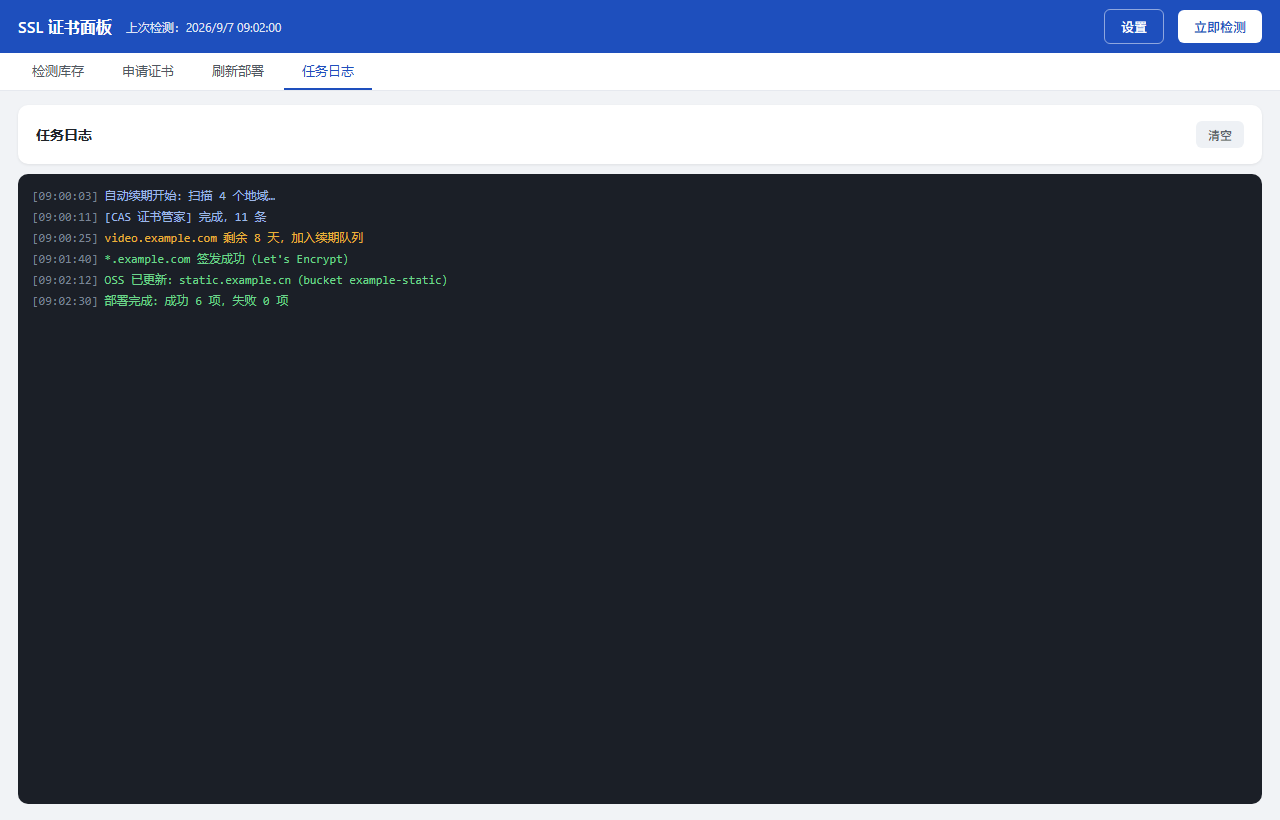Viewport: 1280px width, 820px height.
Task: Click the [09:00:03] log timestamp
Action: (x=65, y=196)
